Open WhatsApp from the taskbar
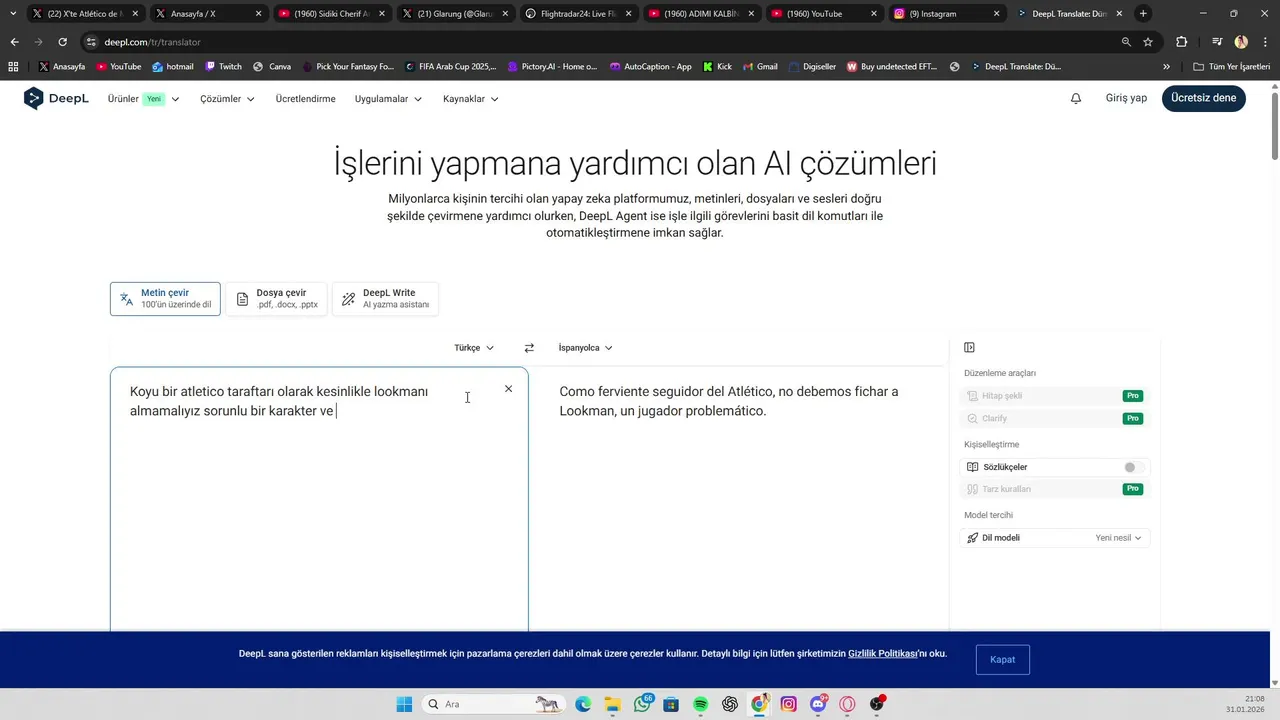 tap(642, 704)
